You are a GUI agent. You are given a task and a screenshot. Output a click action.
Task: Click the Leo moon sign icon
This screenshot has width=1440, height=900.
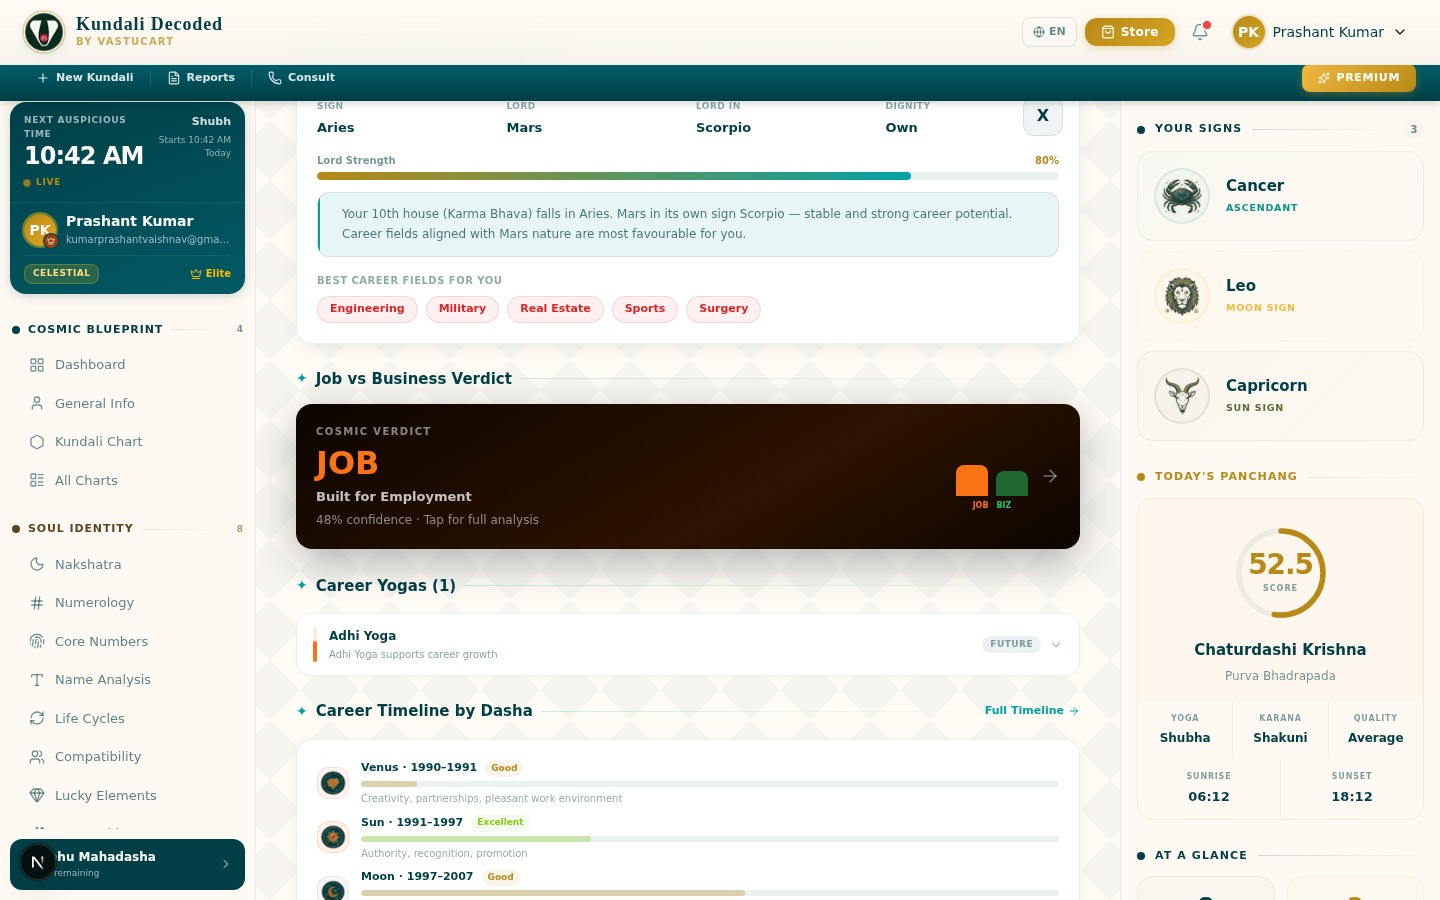pyautogui.click(x=1182, y=296)
